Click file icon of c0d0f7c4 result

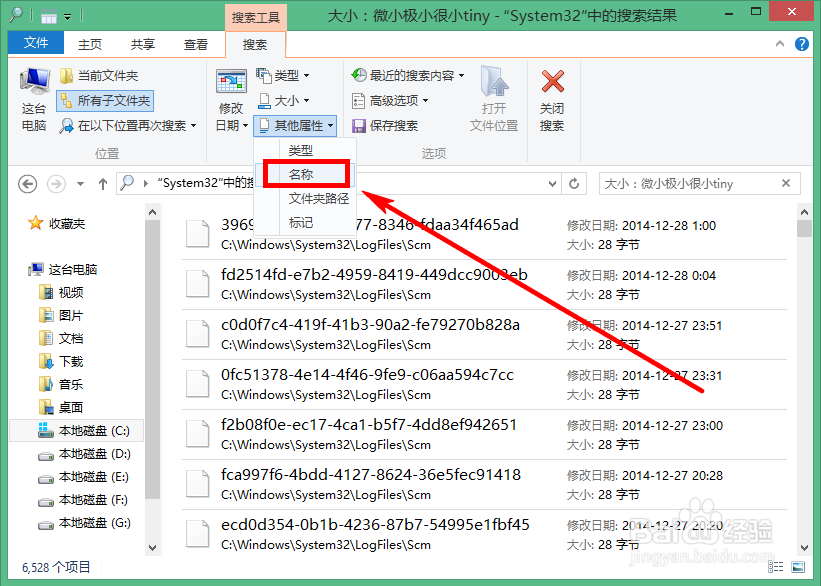pos(198,334)
